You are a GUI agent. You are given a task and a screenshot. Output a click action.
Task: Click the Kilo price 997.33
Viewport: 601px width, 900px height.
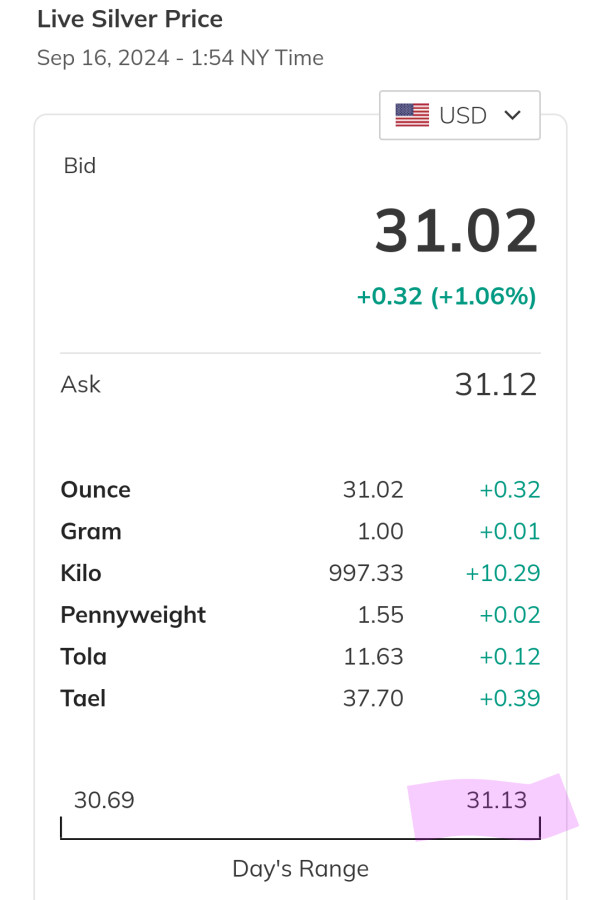pos(366,573)
